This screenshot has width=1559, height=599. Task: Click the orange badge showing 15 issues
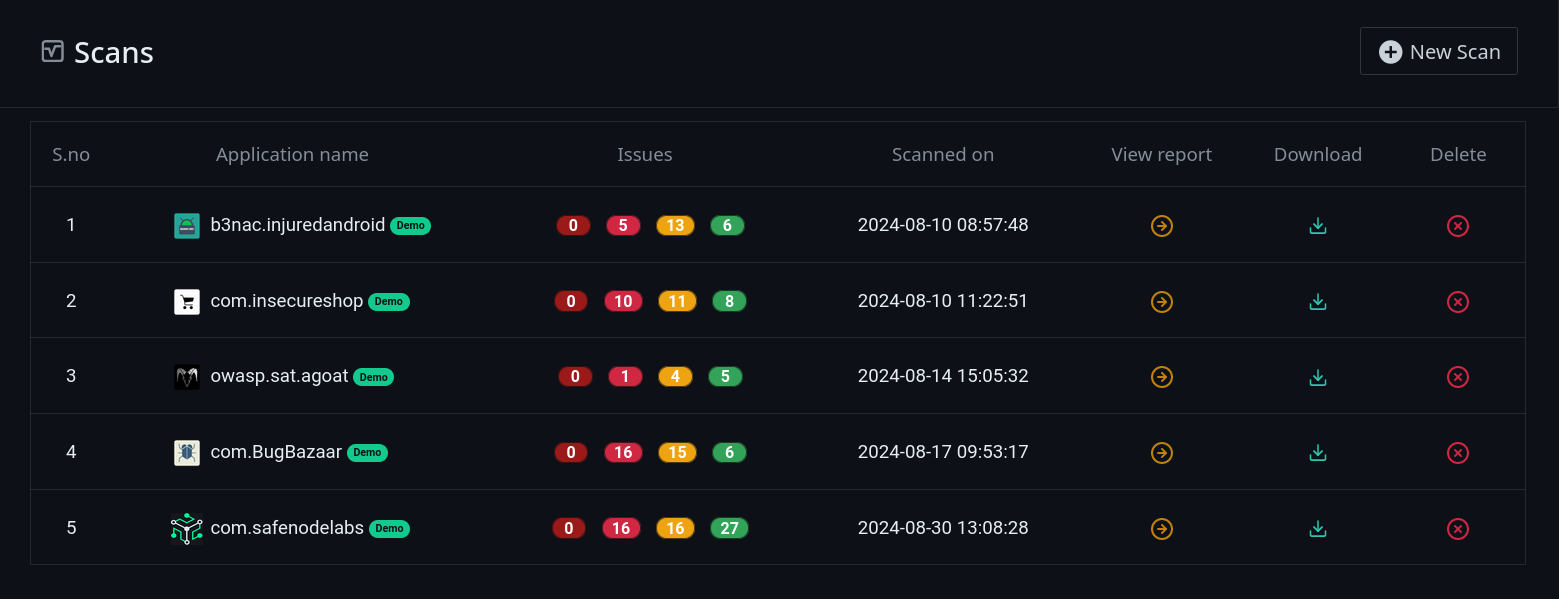(x=677, y=453)
